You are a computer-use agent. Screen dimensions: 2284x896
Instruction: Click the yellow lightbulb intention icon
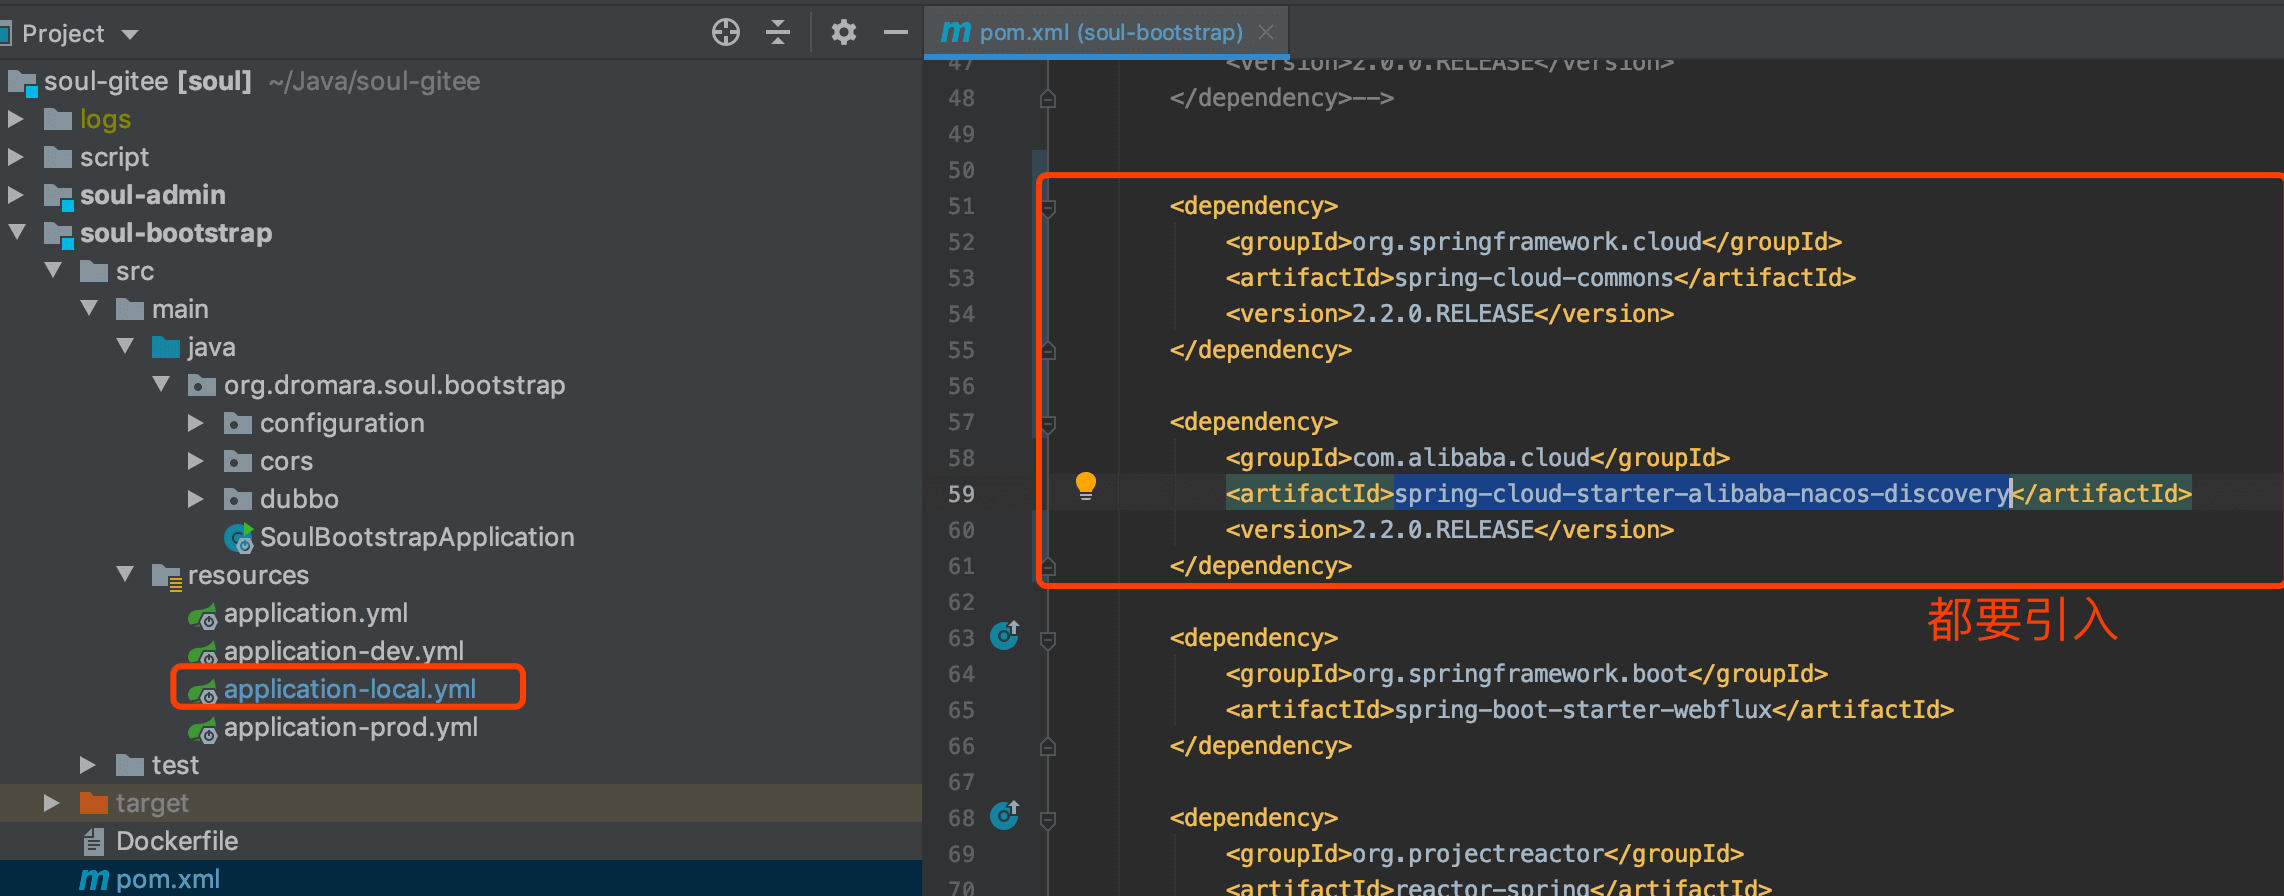coord(1085,486)
